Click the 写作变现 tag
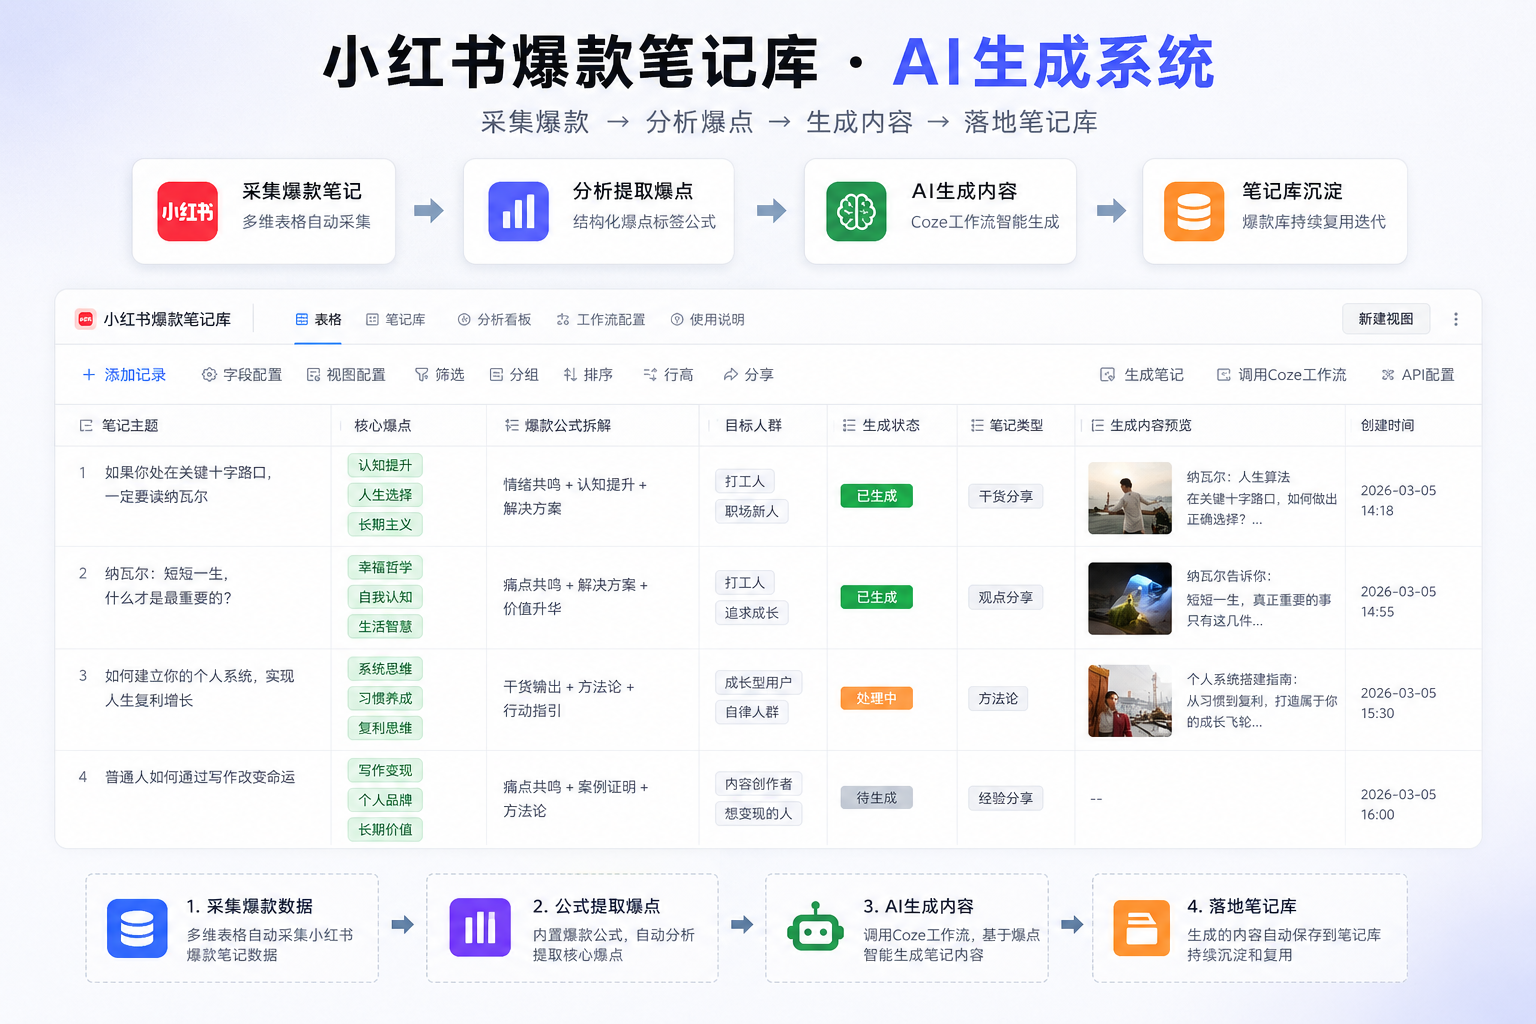 [x=385, y=770]
